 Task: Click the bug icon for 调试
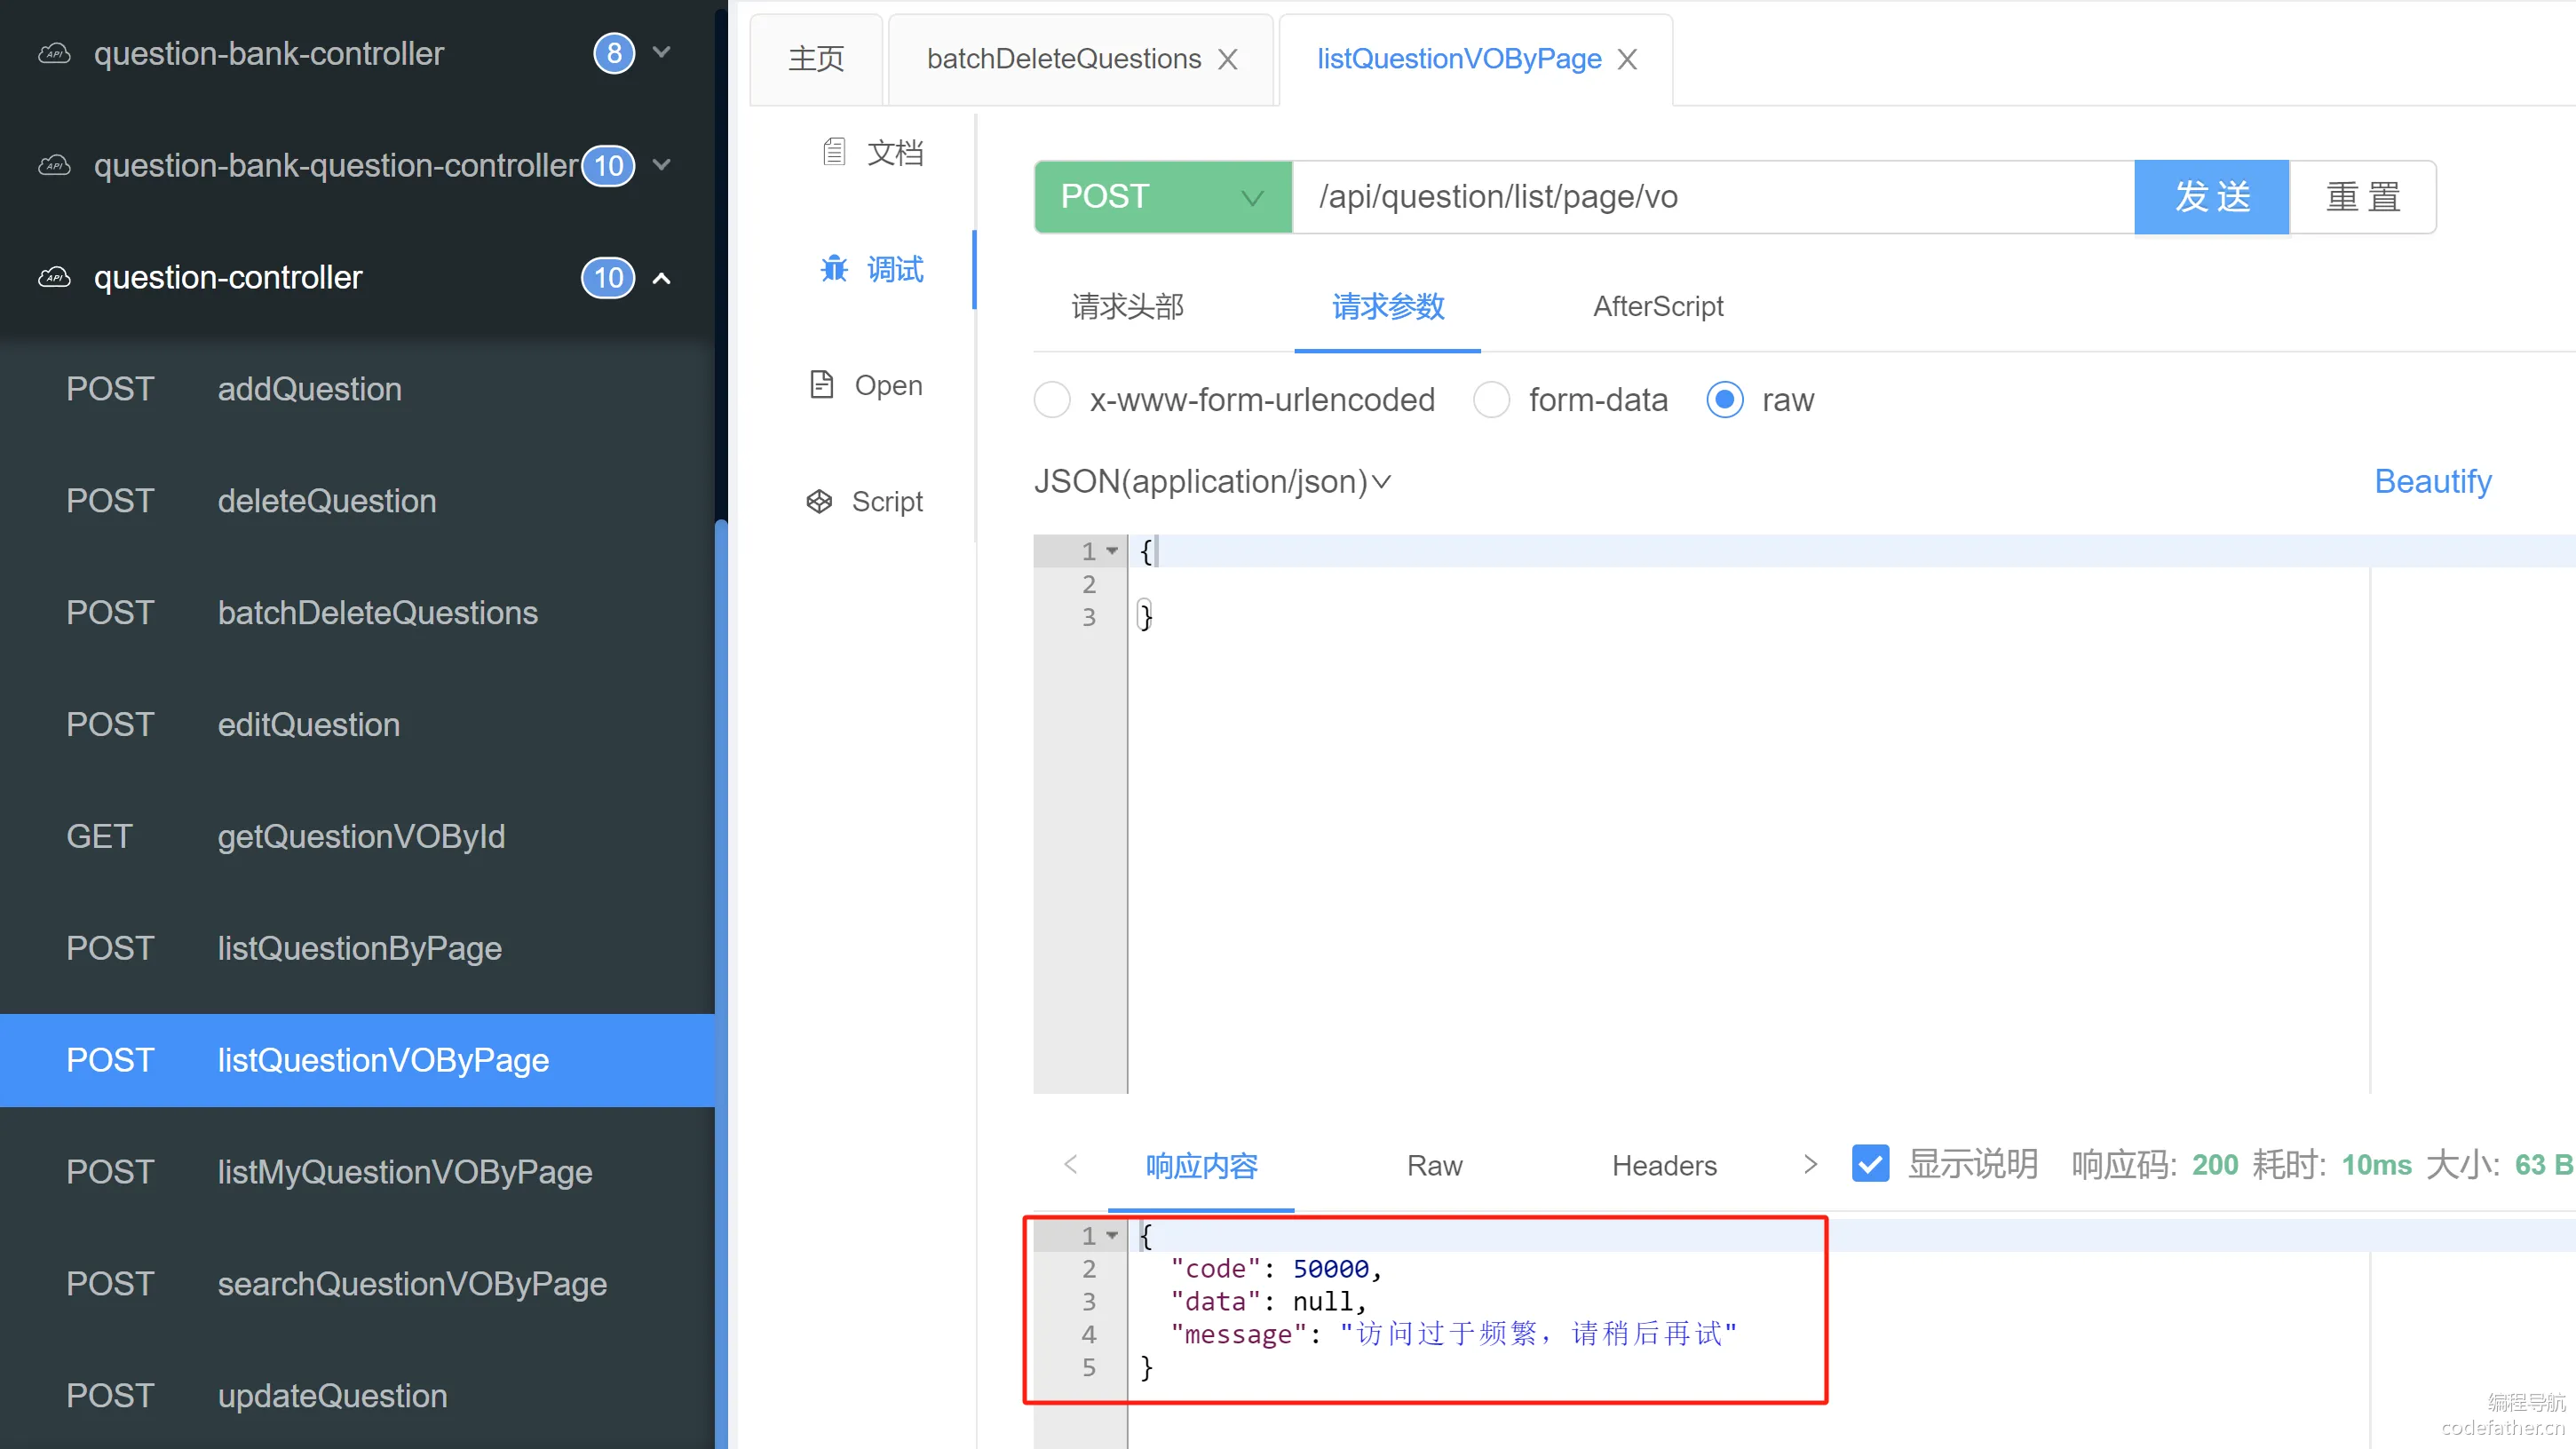tap(834, 268)
